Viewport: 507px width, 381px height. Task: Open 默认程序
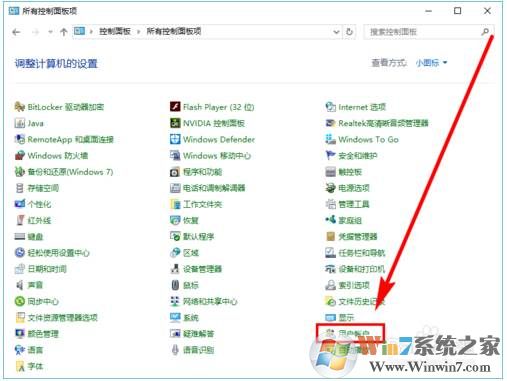(x=192, y=237)
